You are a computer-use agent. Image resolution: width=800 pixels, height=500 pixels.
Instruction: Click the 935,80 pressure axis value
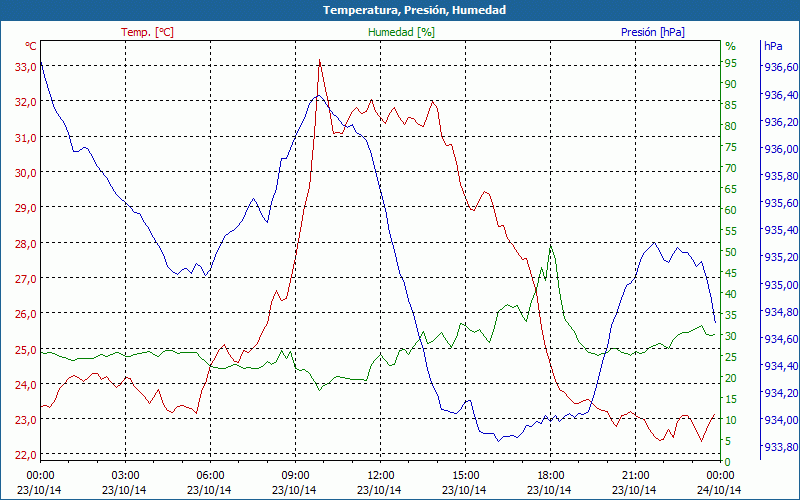(780, 176)
